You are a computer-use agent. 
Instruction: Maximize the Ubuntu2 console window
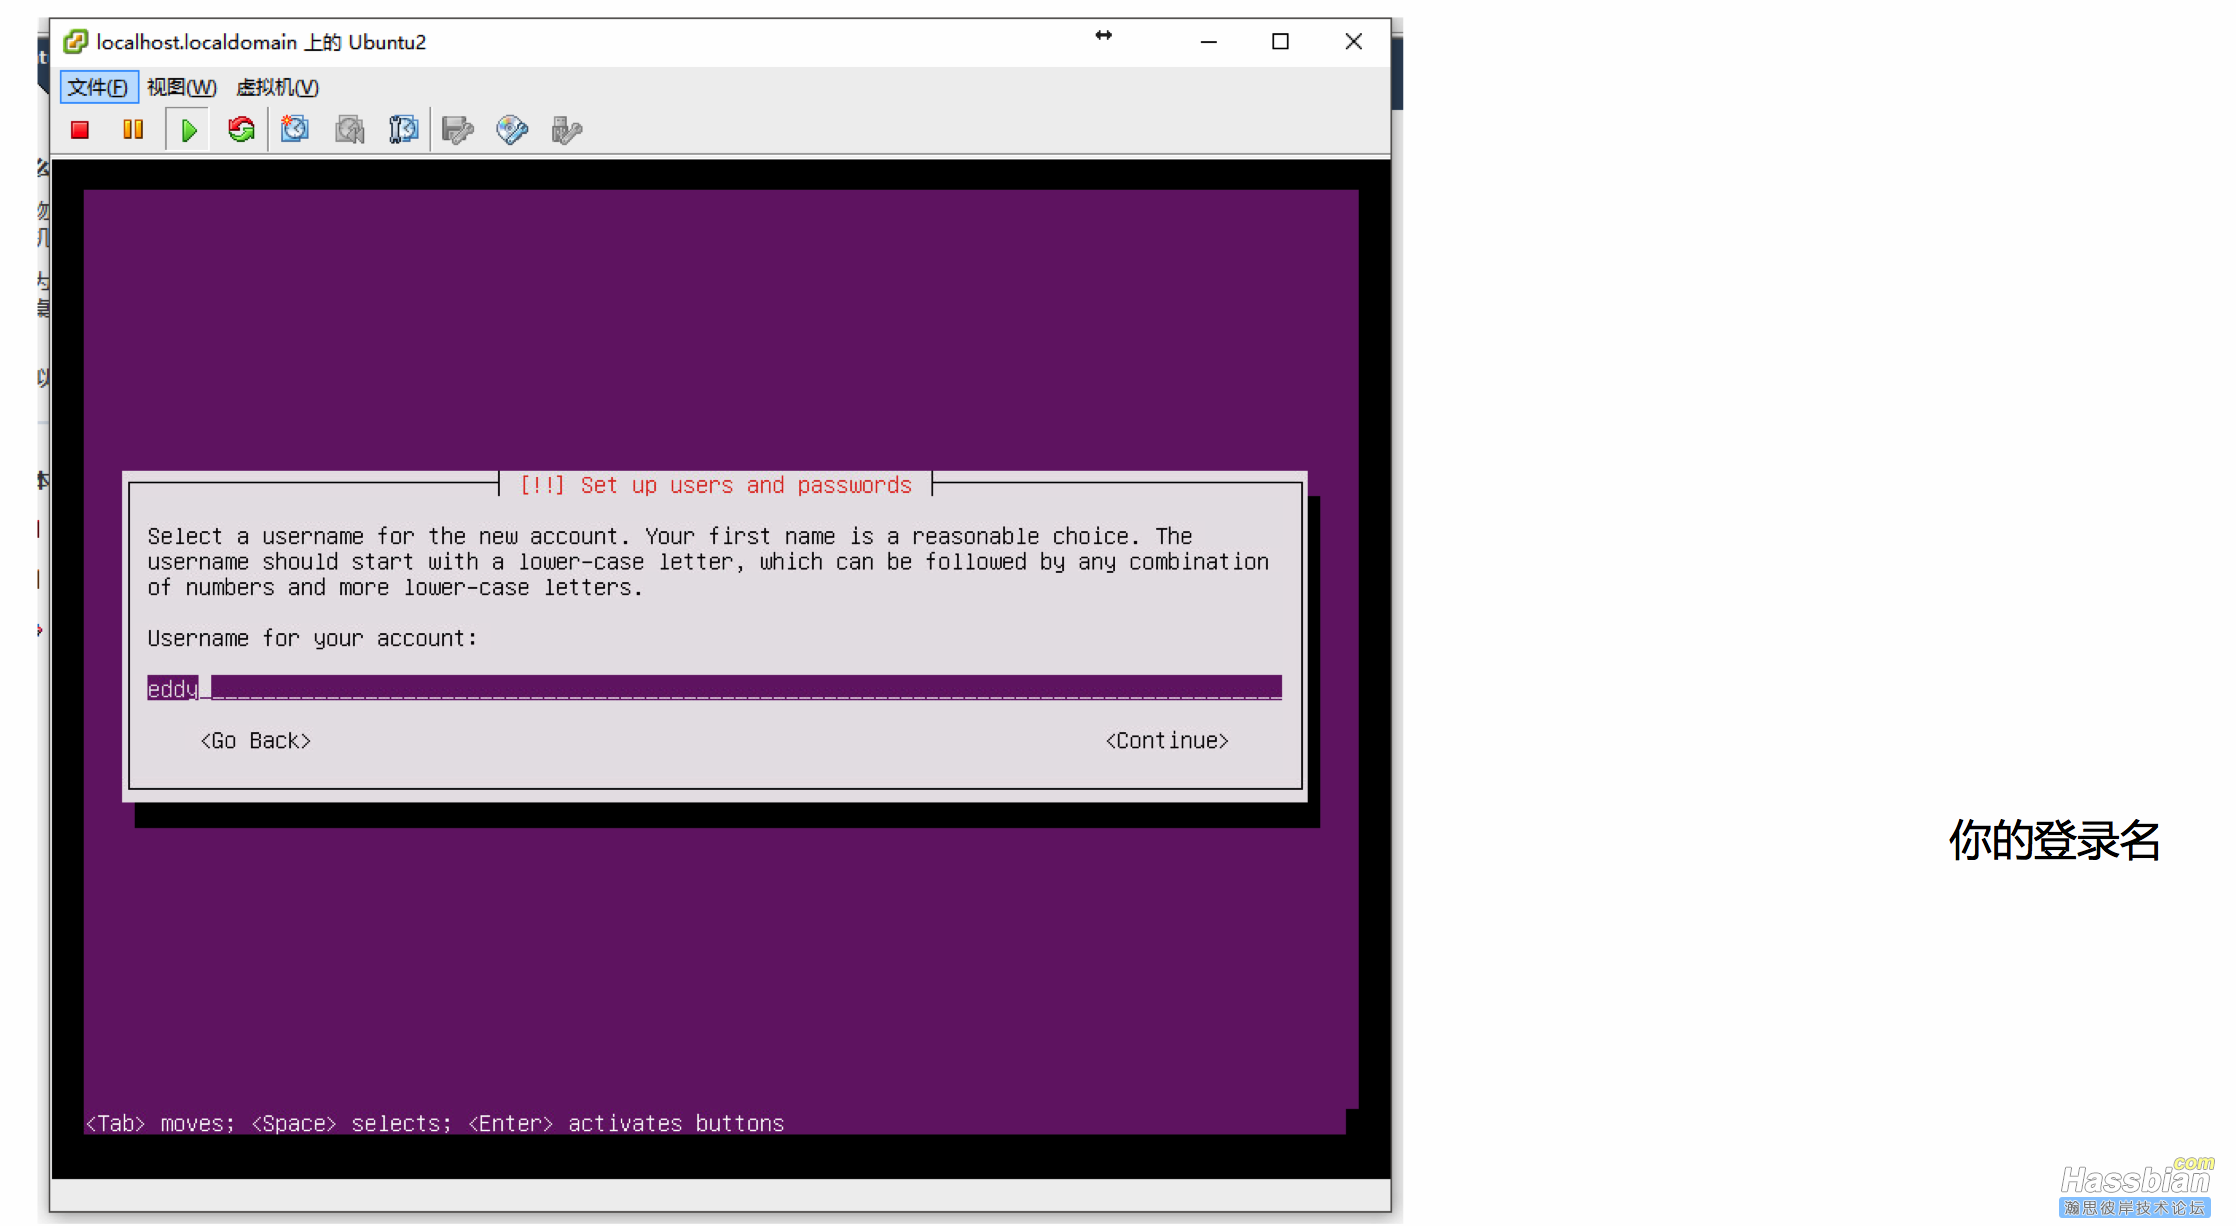[x=1280, y=41]
